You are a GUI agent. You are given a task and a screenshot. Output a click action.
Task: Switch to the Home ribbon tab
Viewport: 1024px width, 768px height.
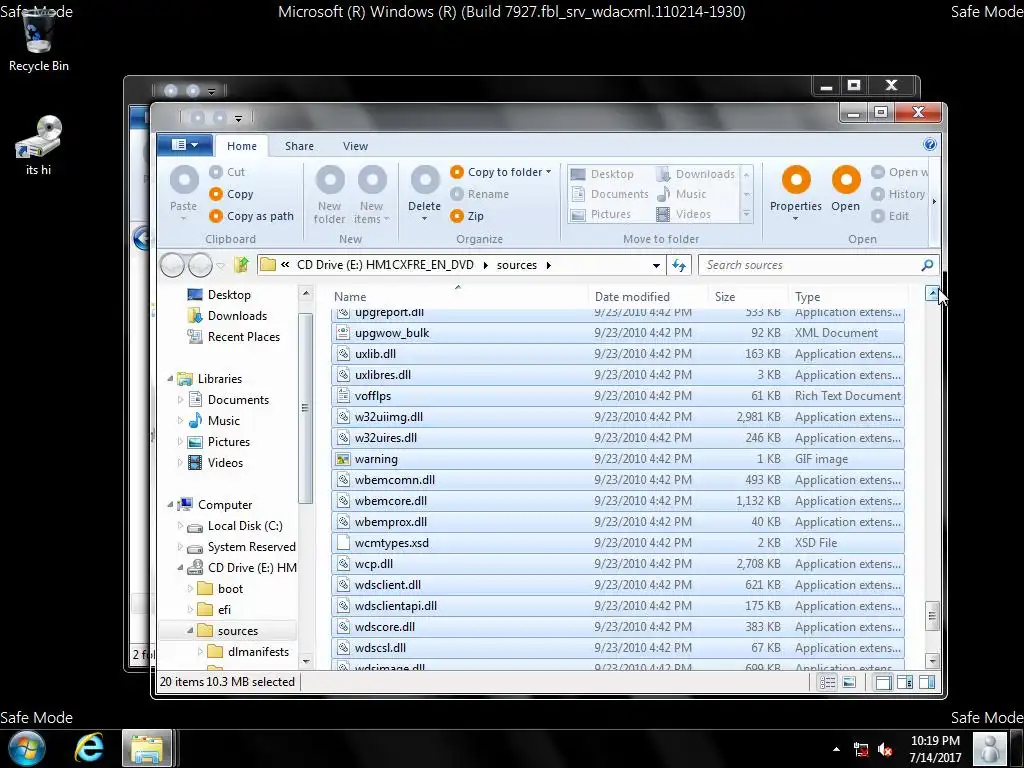[242, 146]
